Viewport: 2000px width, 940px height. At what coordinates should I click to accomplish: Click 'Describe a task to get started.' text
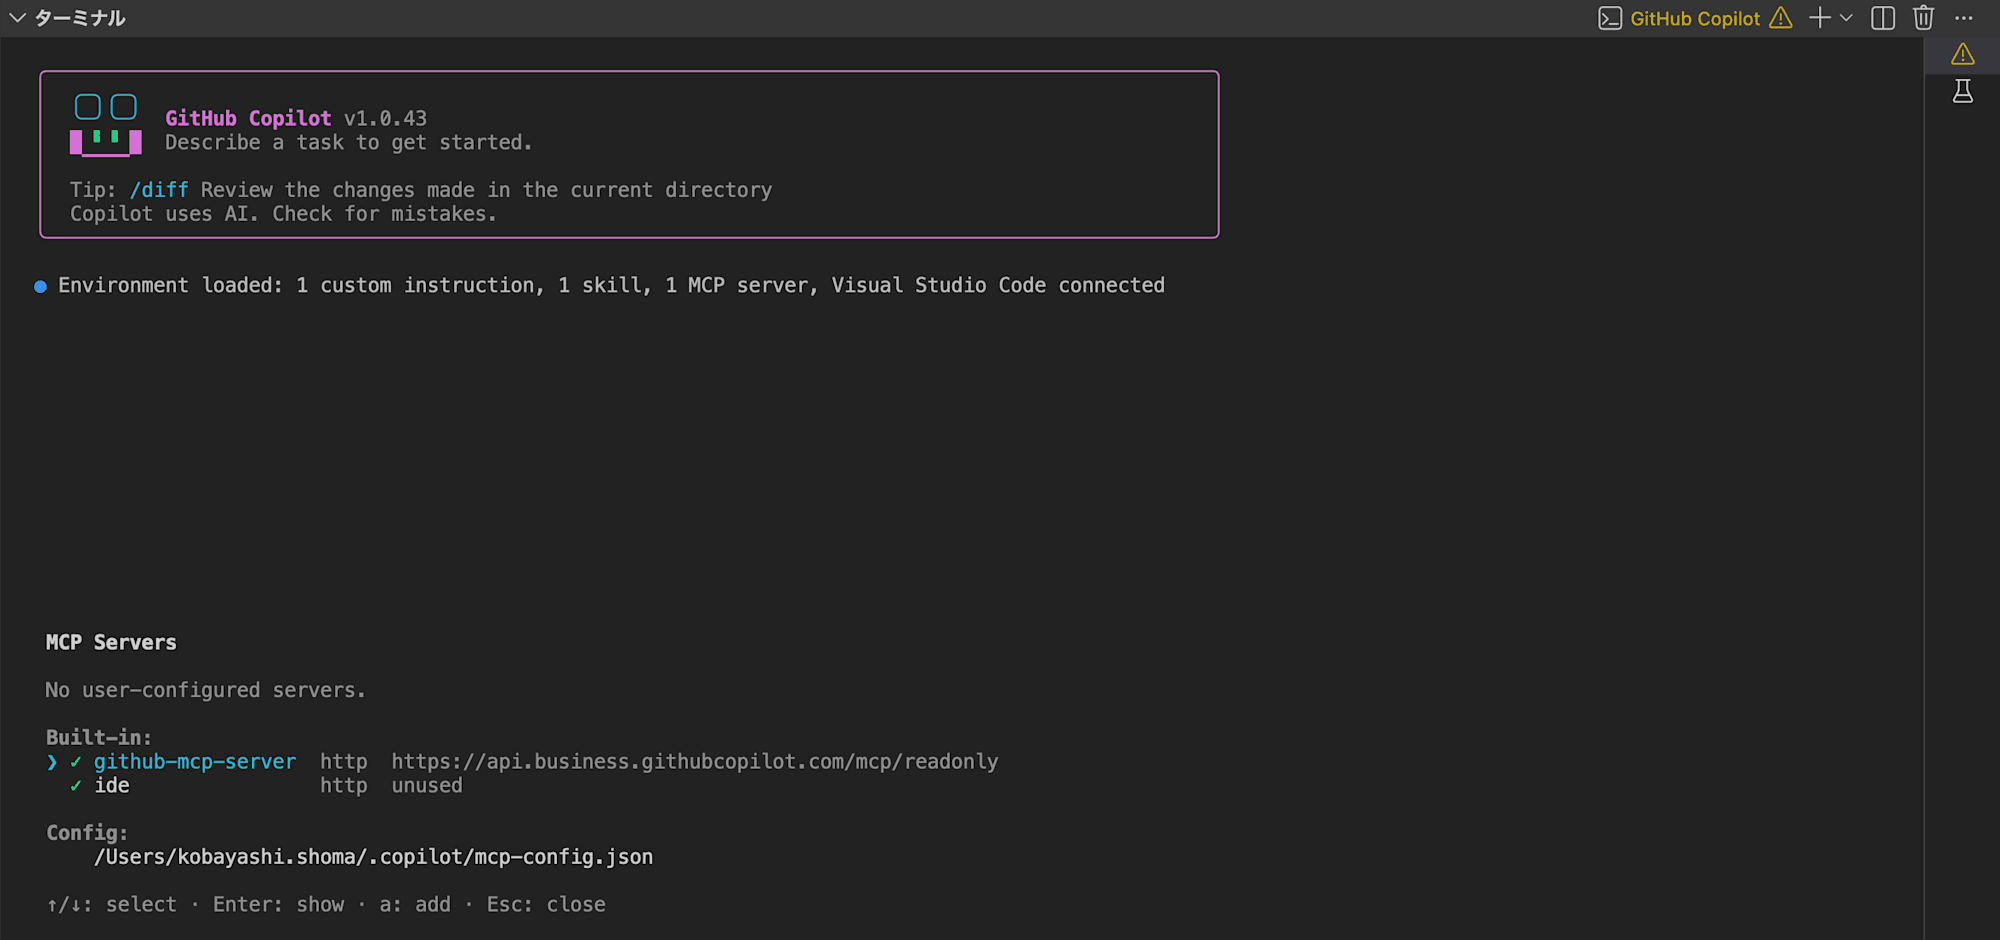click(349, 142)
